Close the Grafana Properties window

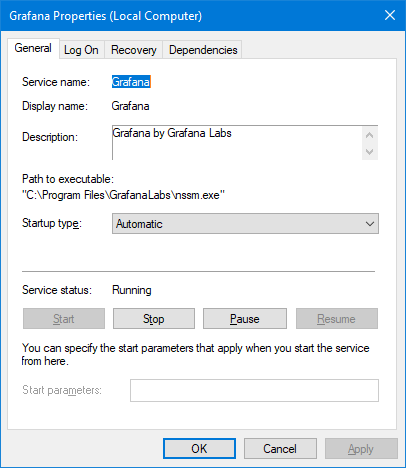pos(390,15)
